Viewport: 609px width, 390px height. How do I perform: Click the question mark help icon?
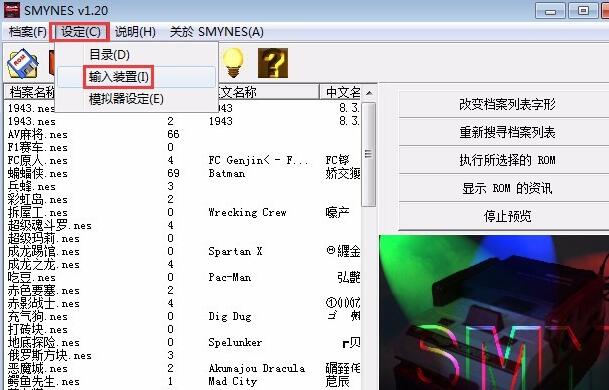tap(273, 63)
